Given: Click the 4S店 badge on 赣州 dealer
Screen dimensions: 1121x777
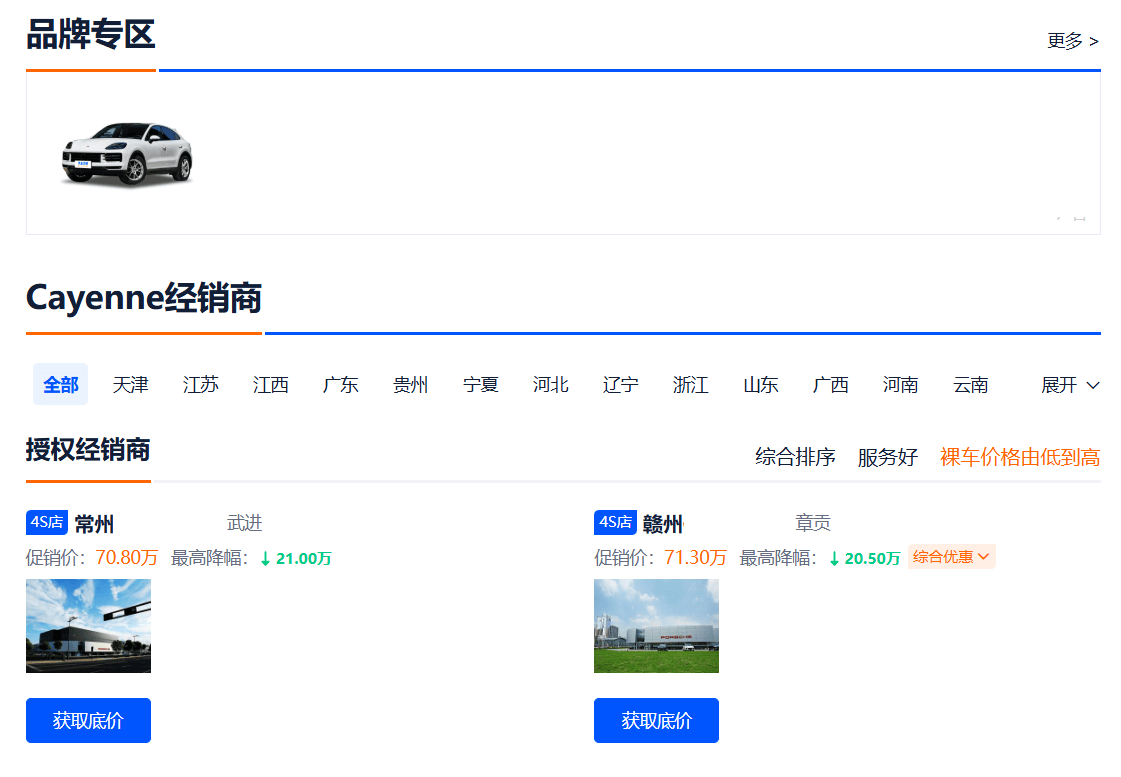Looking at the screenshot, I should (614, 522).
